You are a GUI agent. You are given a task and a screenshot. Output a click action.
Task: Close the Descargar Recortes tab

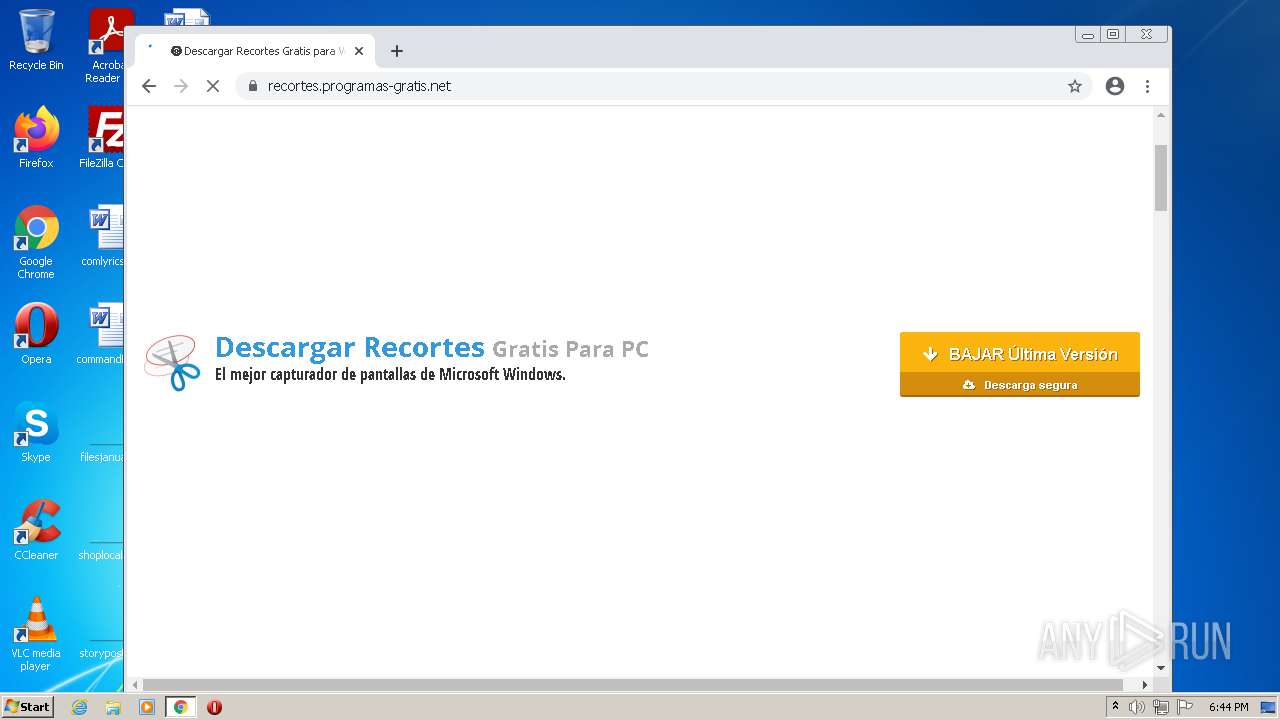click(359, 51)
